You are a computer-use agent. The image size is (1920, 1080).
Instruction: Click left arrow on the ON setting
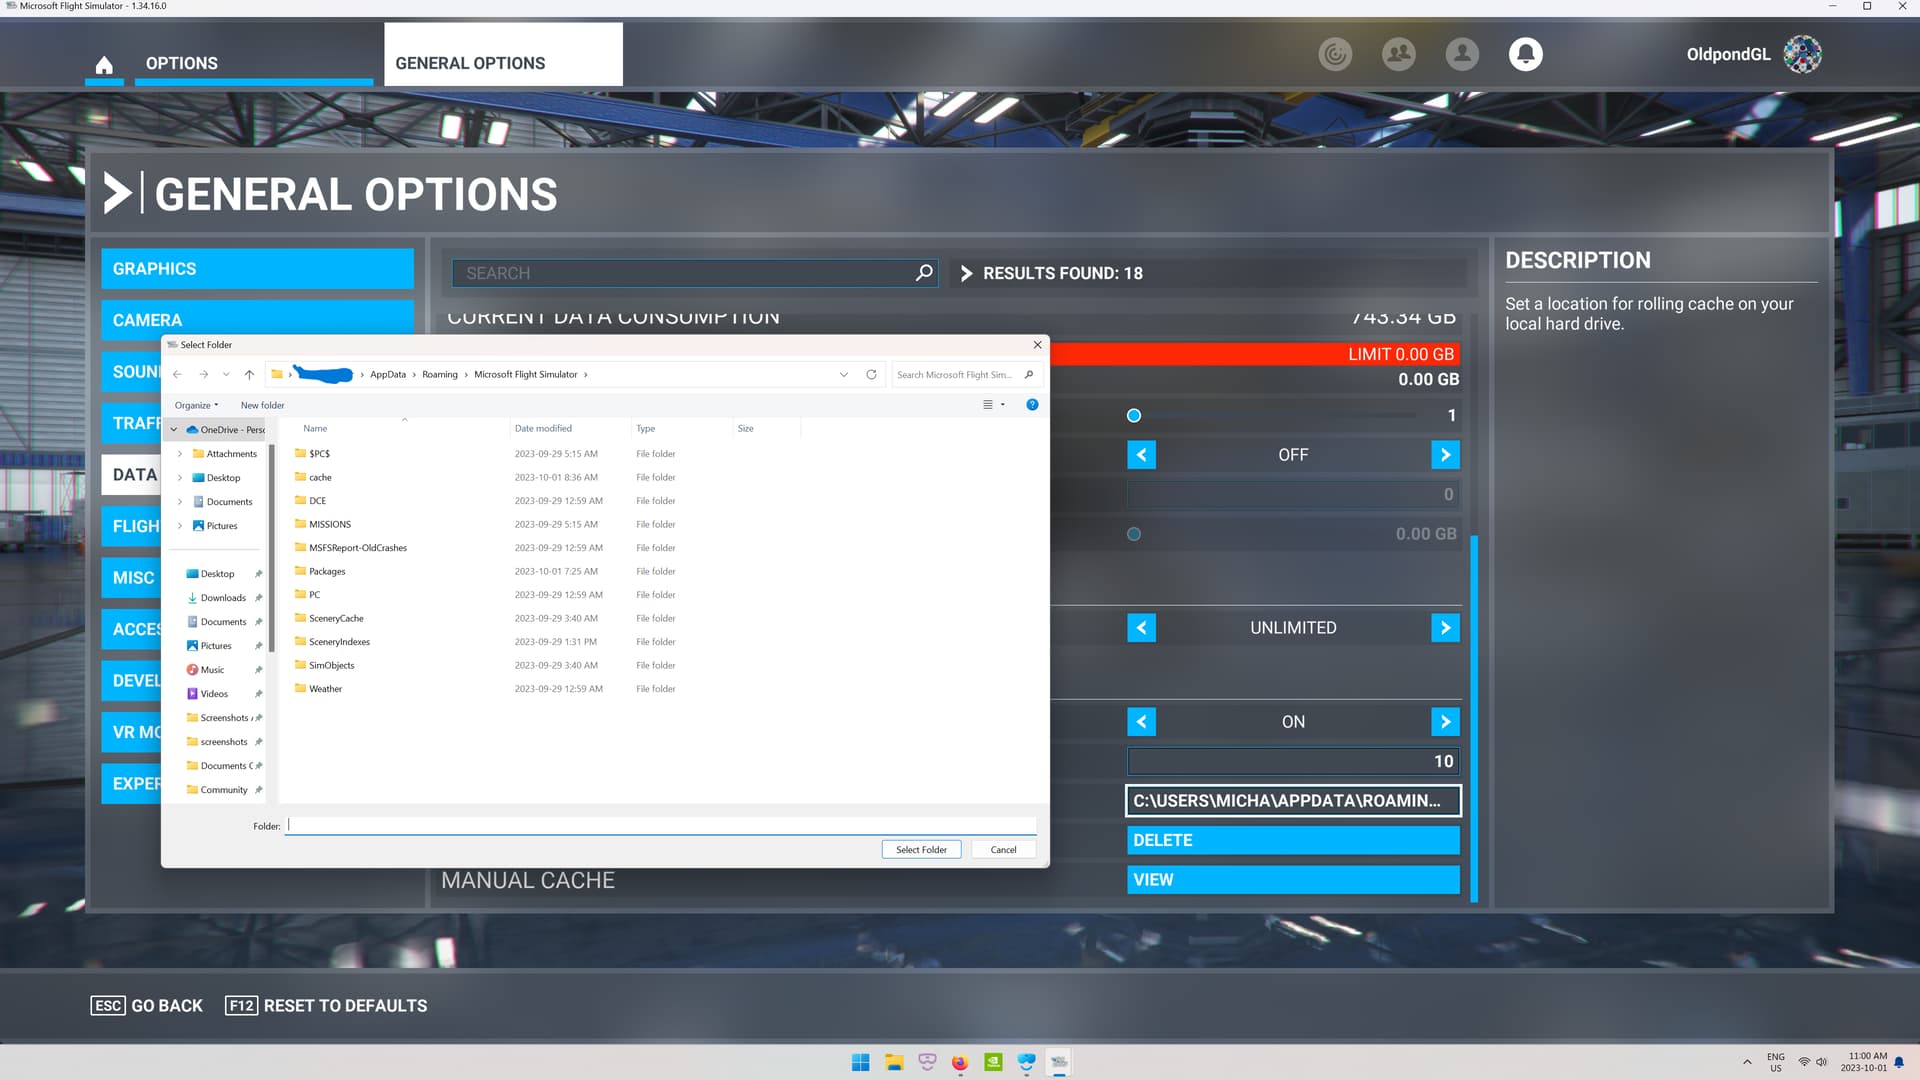pyautogui.click(x=1141, y=722)
